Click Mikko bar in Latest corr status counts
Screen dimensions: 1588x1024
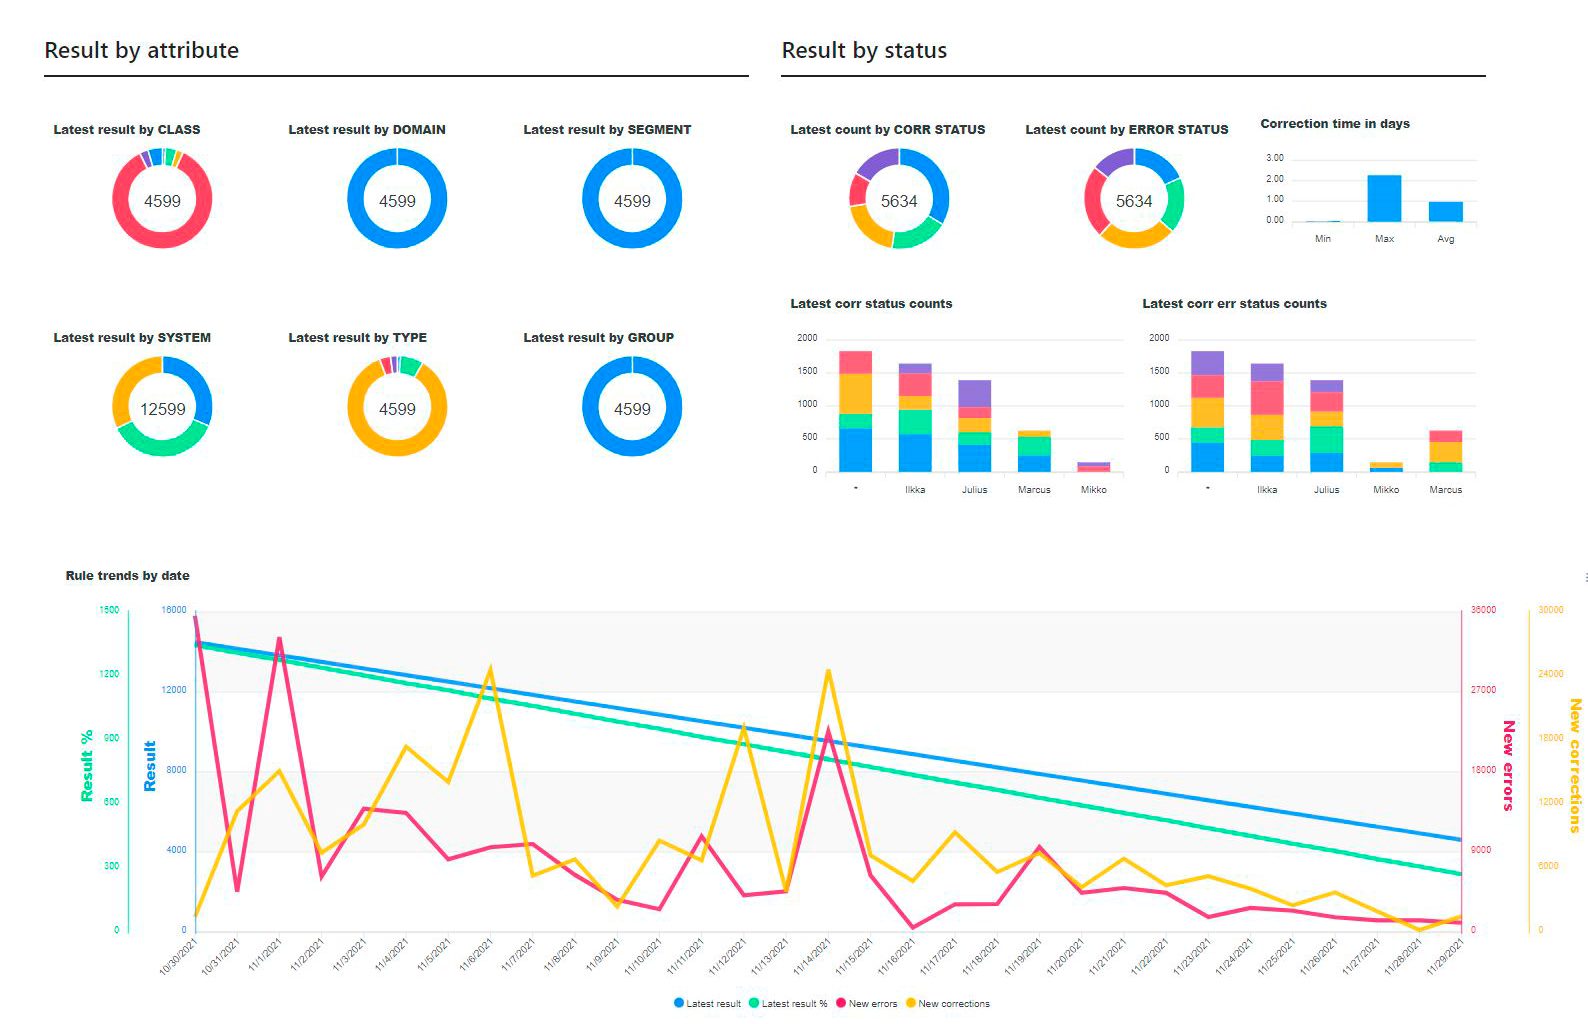[x=1093, y=467]
